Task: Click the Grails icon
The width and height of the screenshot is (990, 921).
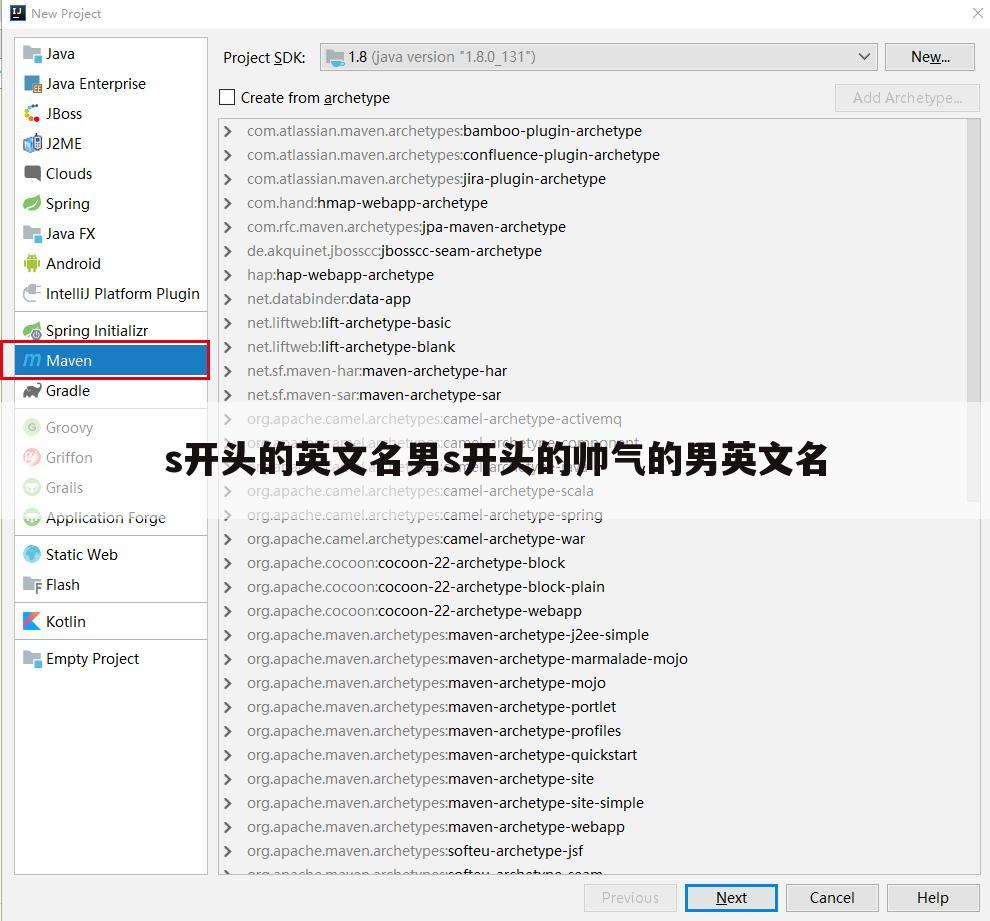Action: pos(32,487)
